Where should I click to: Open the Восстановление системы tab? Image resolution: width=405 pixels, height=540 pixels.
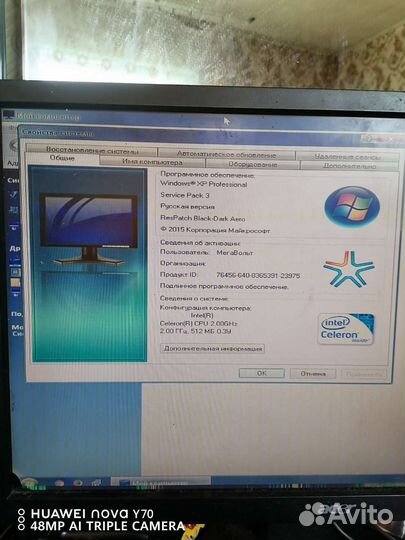92,150
